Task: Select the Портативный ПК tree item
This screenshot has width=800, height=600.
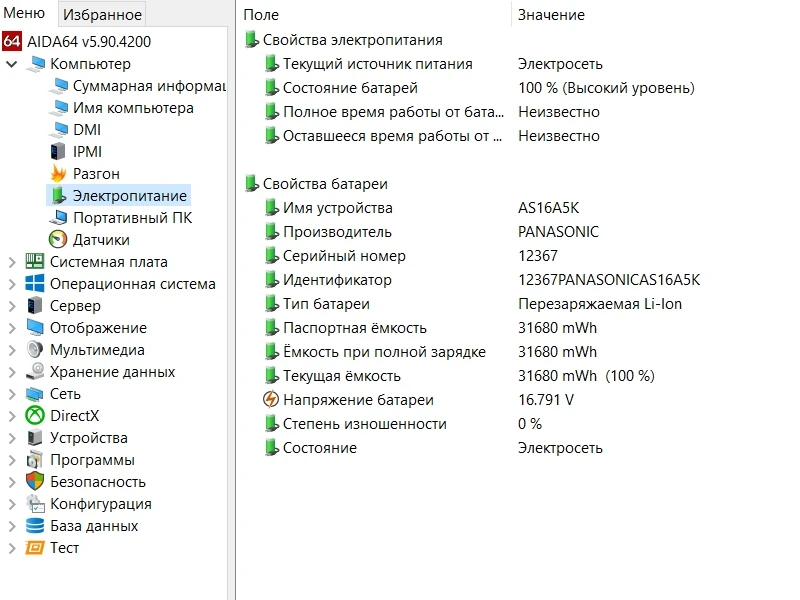Action: (133, 217)
